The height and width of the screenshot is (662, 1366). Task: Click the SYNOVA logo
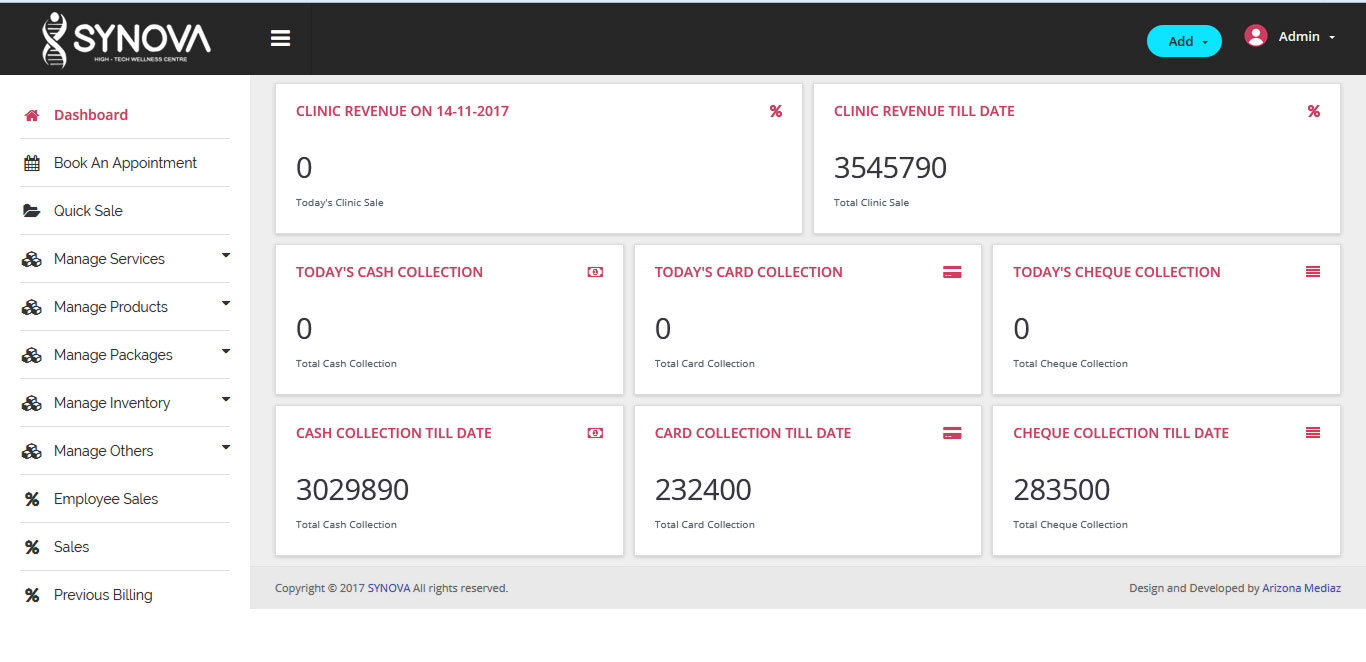(126, 40)
